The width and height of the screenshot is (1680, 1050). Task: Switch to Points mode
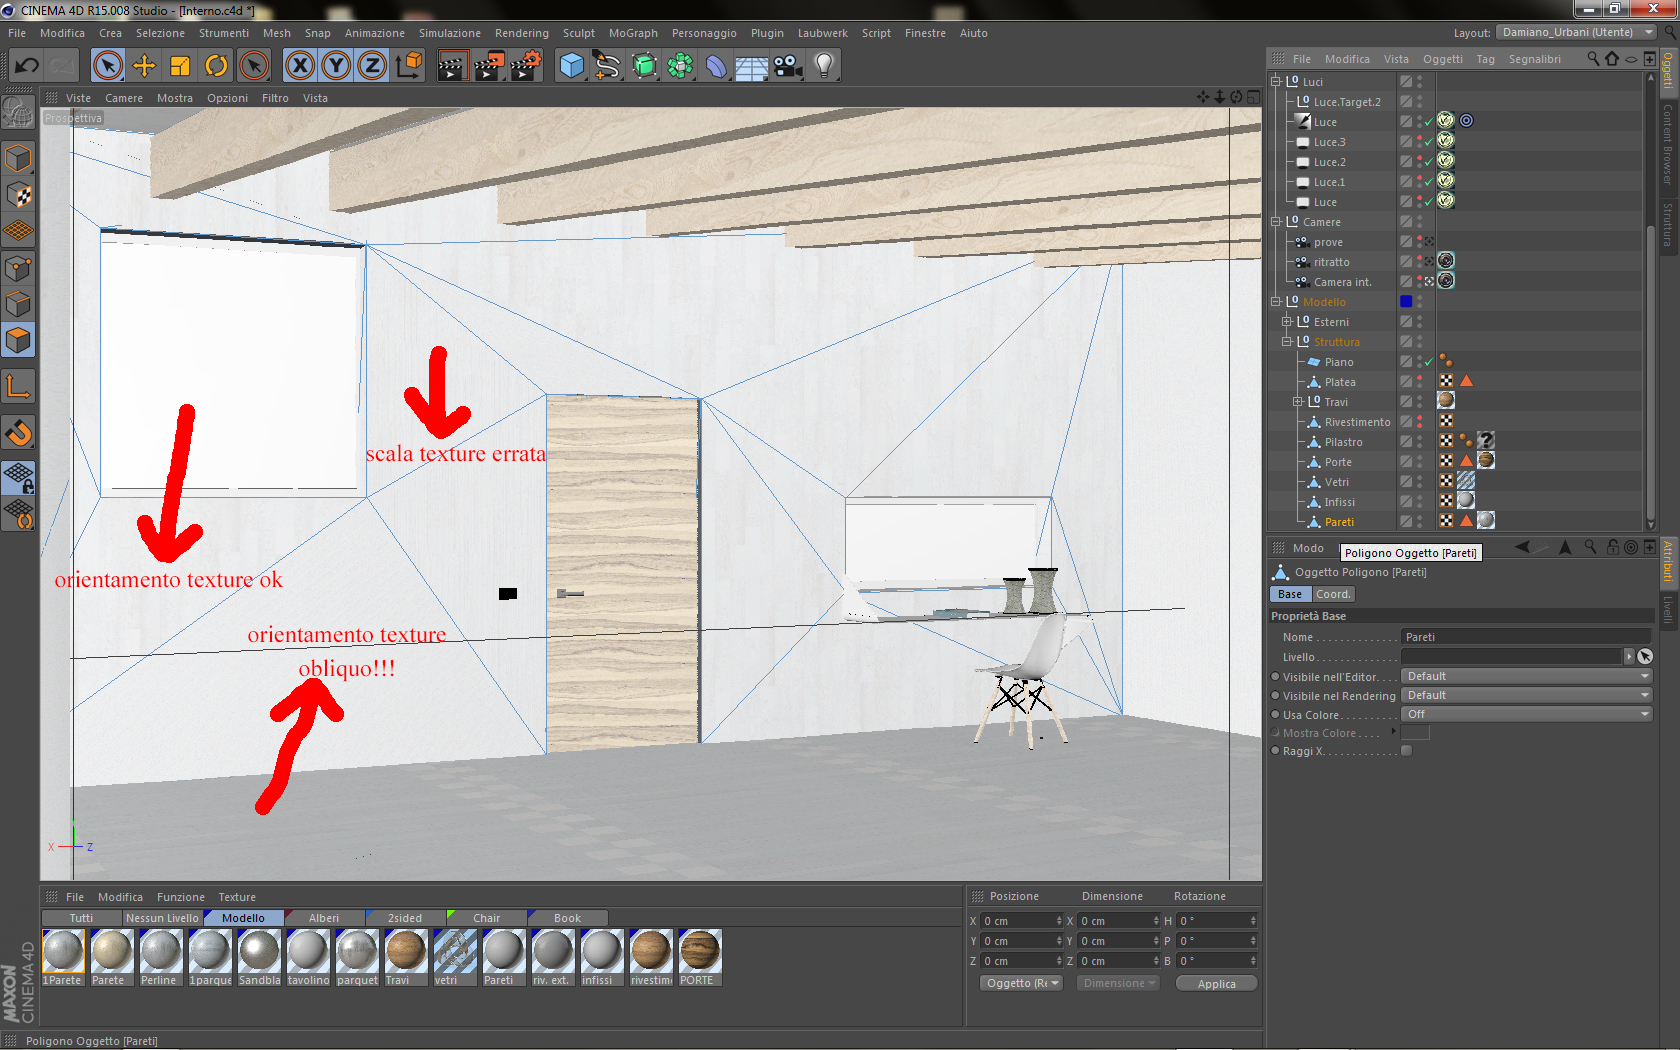pos(18,268)
